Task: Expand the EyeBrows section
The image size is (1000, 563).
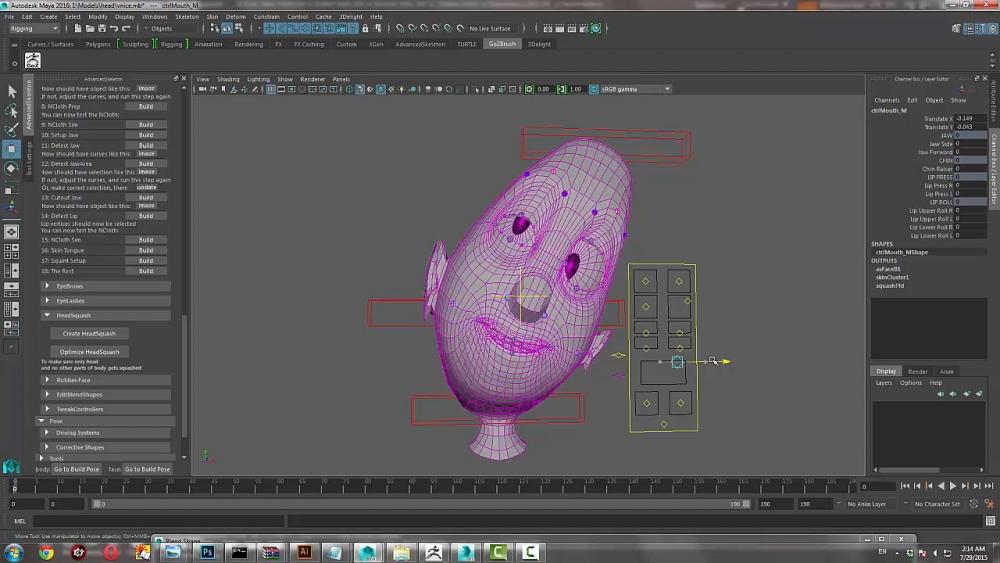Action: (x=47, y=286)
